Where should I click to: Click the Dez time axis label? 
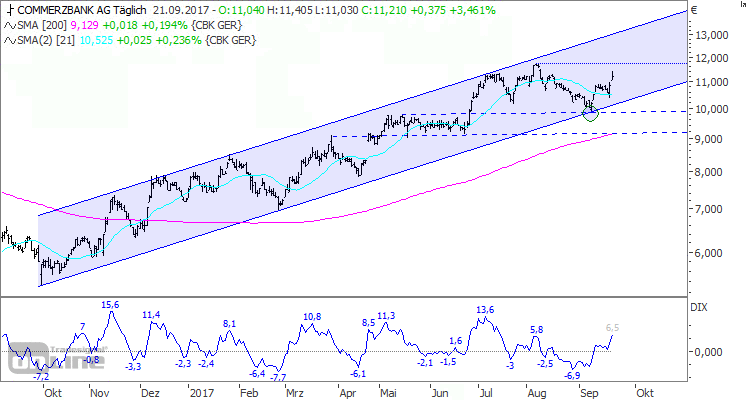click(x=150, y=393)
